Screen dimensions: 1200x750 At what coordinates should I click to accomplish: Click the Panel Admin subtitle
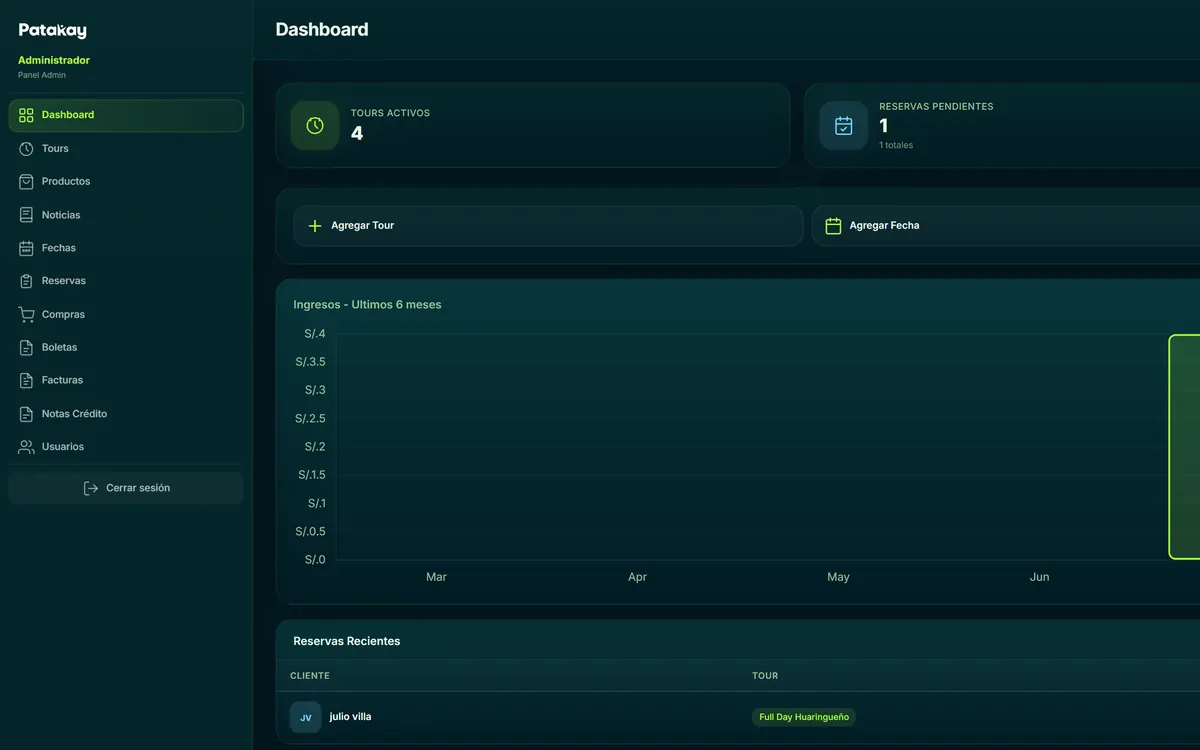click(42, 75)
